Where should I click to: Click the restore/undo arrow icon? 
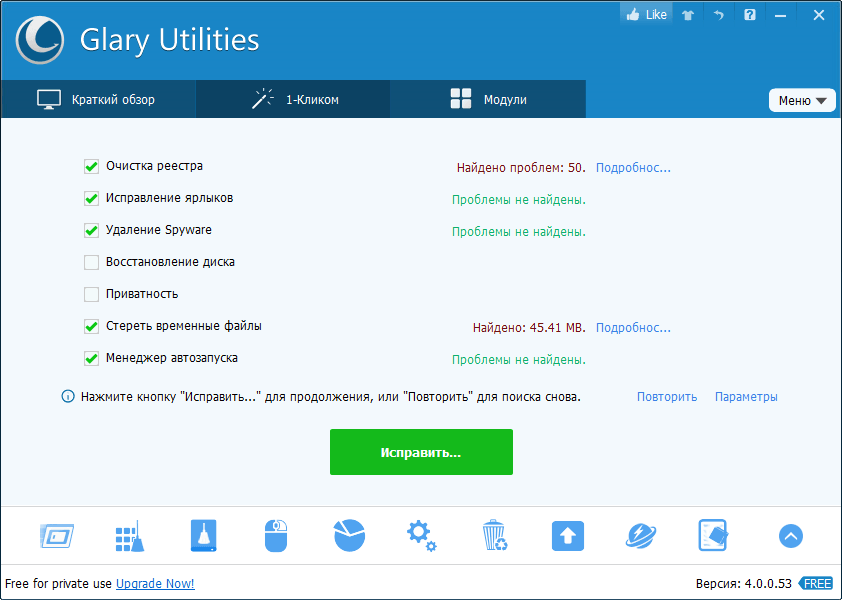718,15
